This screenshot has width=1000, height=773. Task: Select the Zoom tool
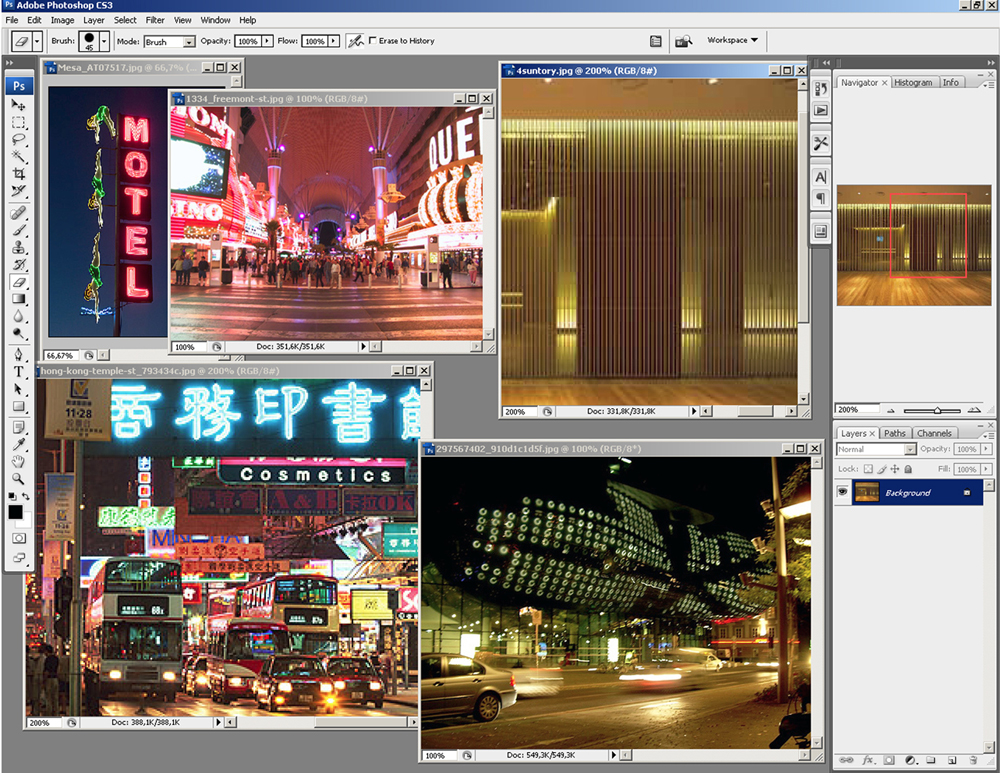click(x=18, y=478)
